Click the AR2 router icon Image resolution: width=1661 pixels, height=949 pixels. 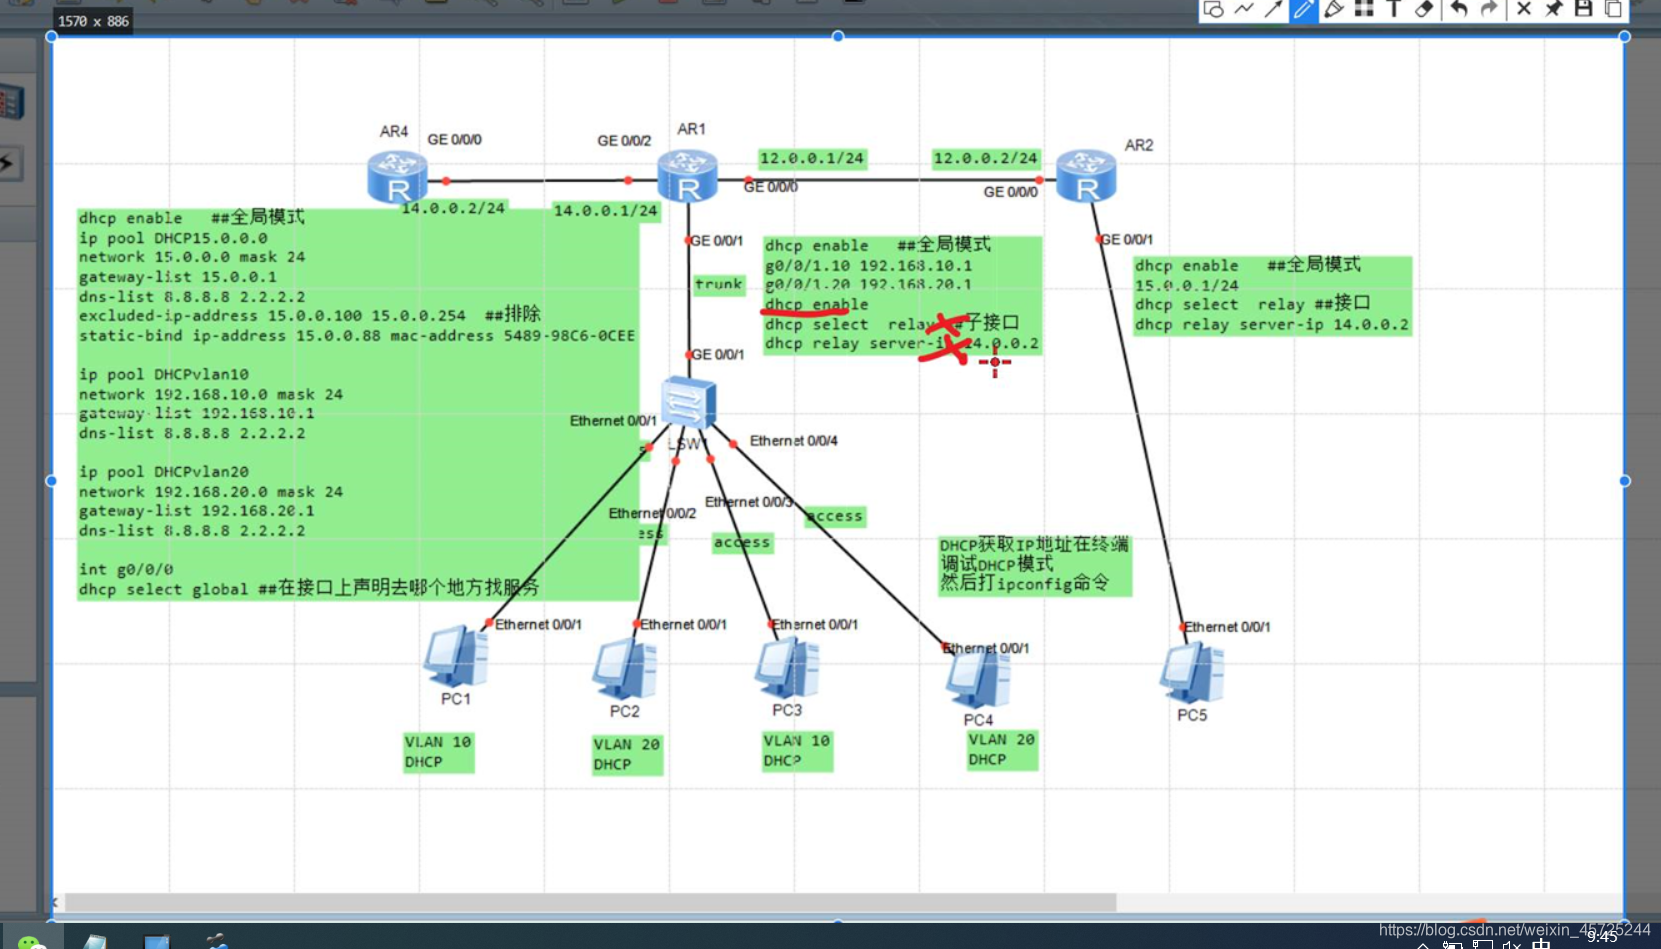(x=1086, y=176)
